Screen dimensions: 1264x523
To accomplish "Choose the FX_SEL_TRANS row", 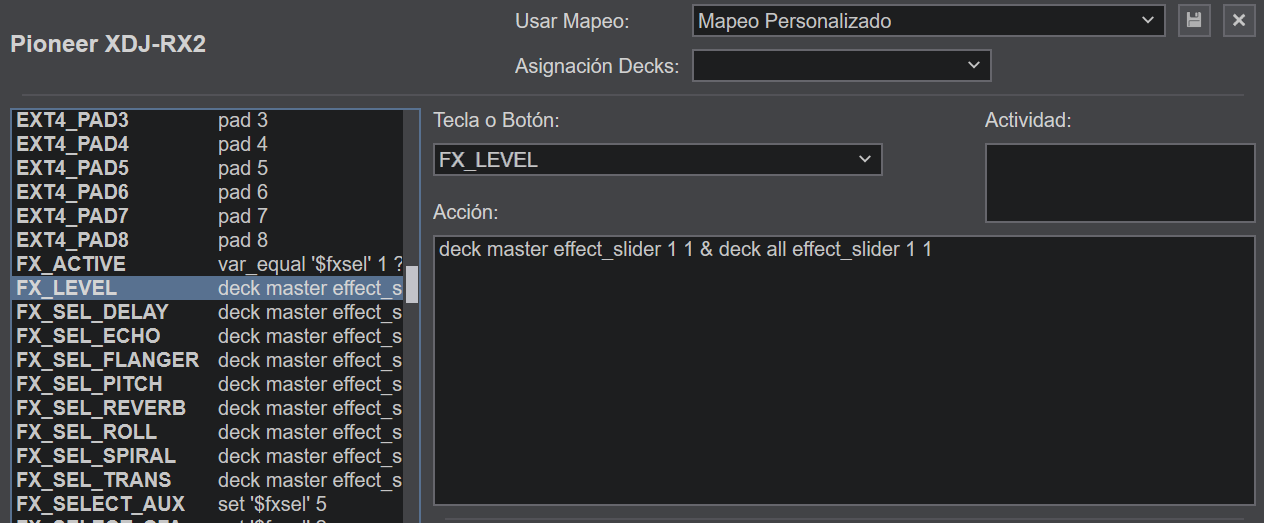I will [210, 480].
